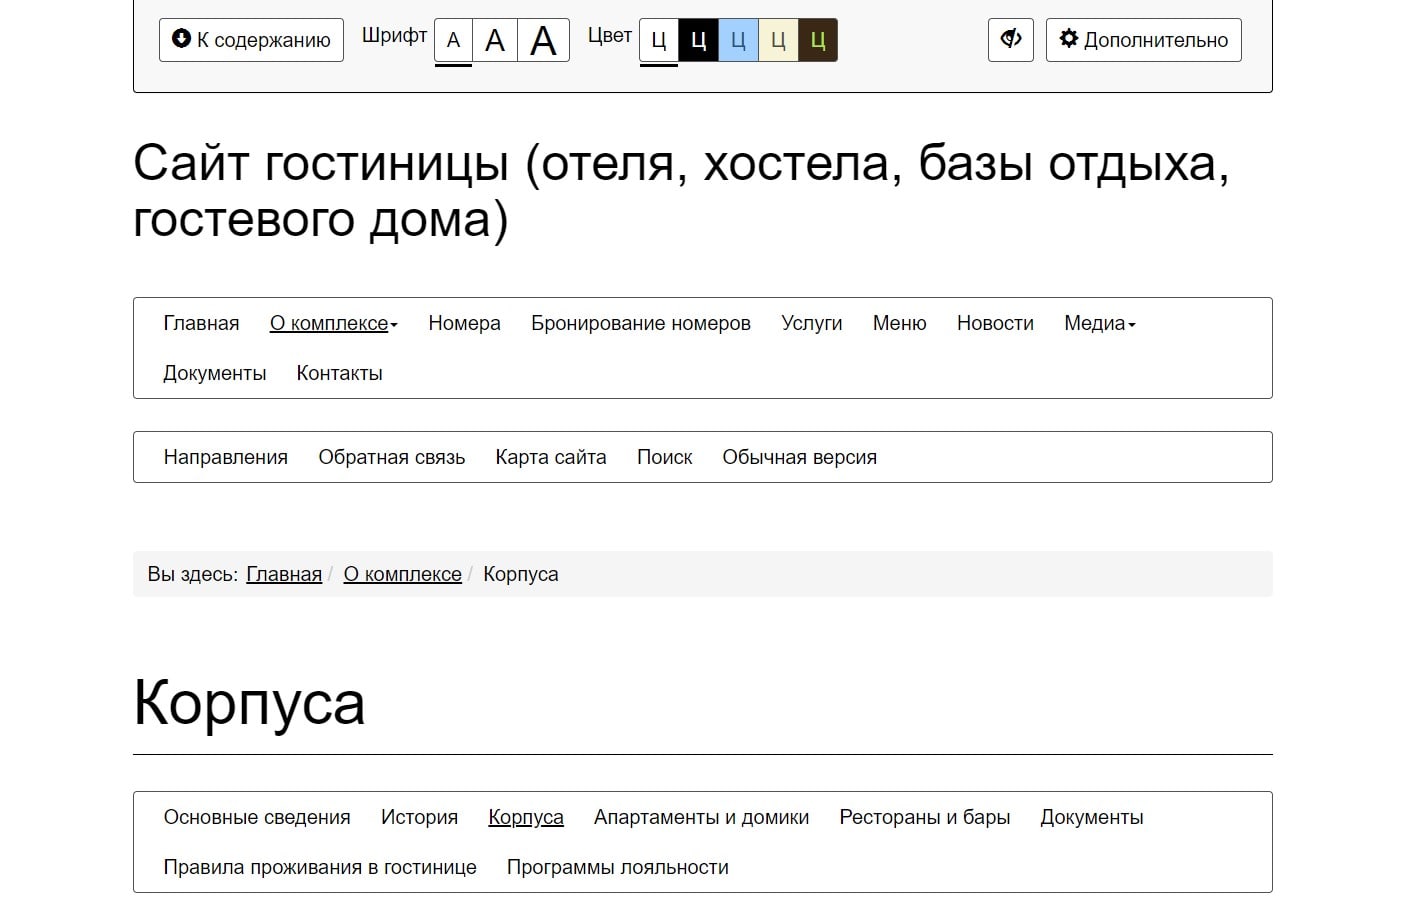Select the largest font size A

click(543, 41)
